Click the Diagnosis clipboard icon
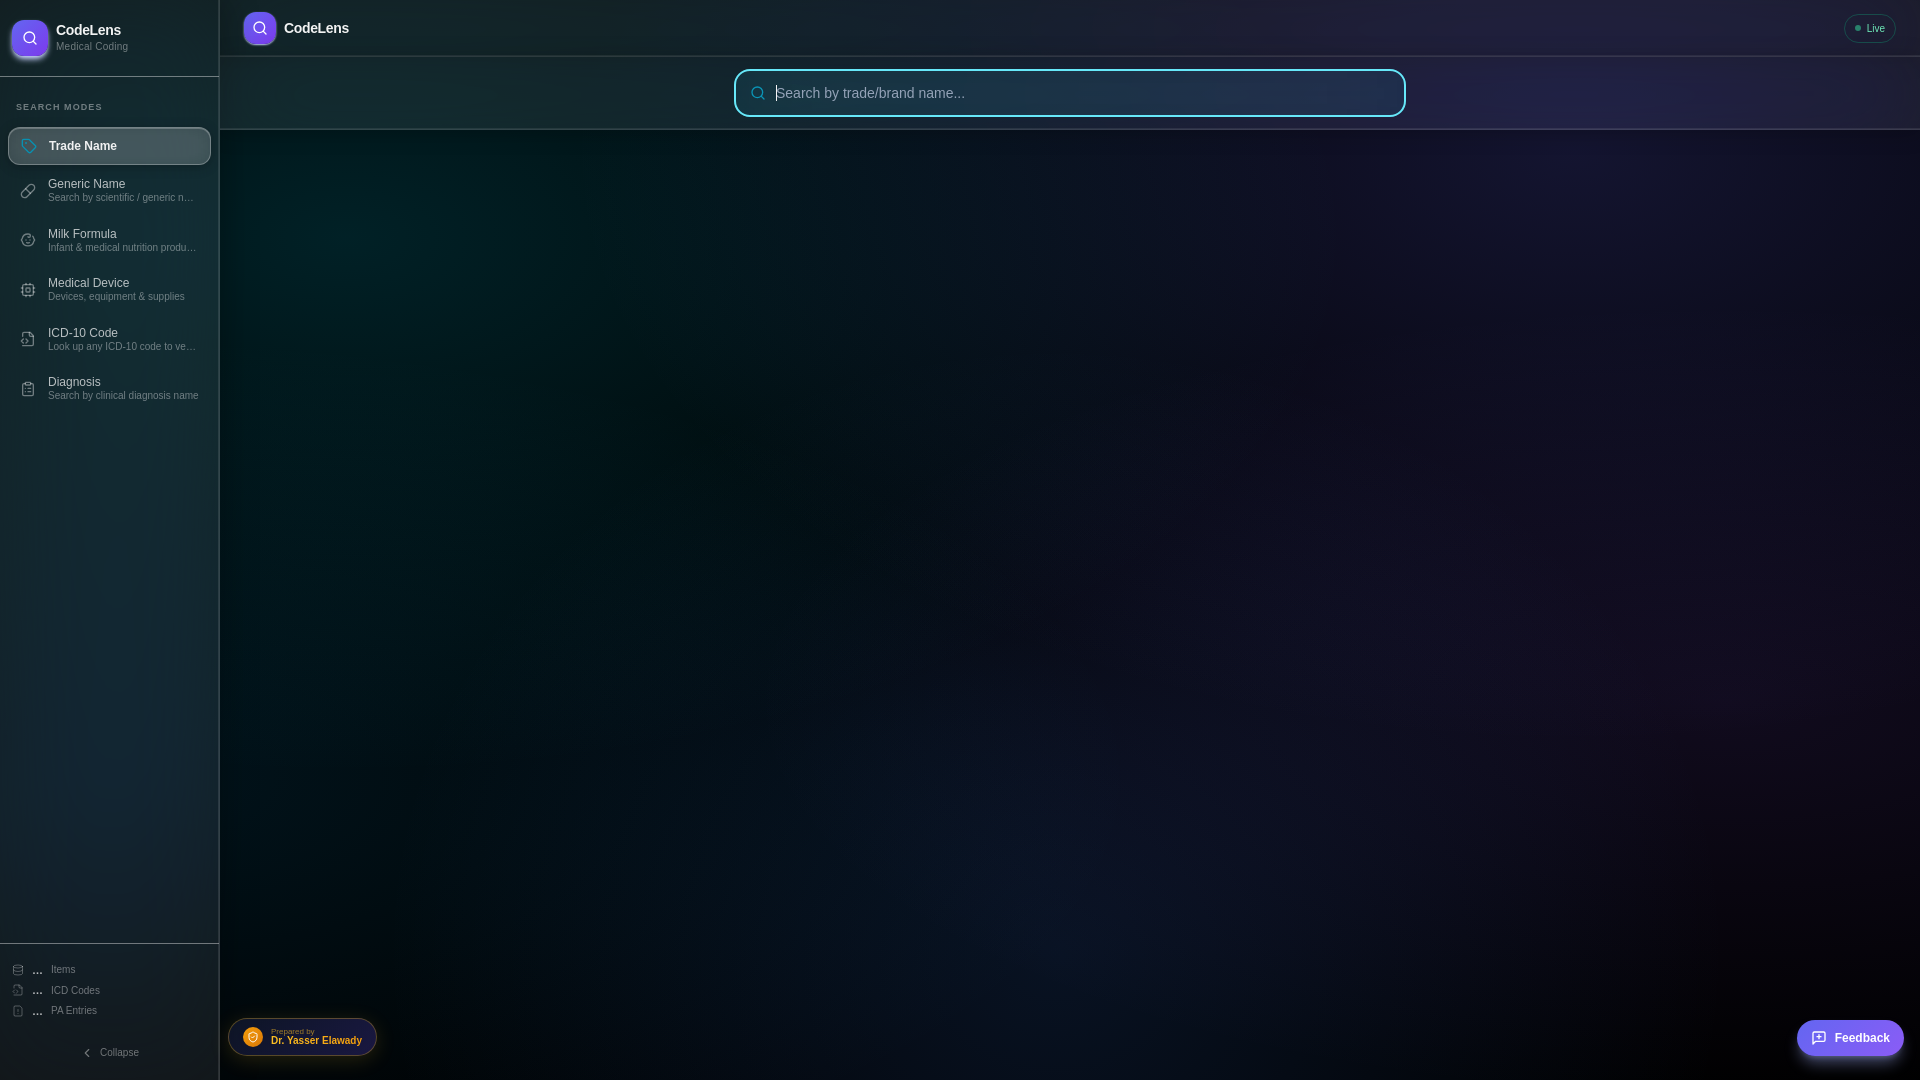The width and height of the screenshot is (1920, 1080). pos(28,389)
